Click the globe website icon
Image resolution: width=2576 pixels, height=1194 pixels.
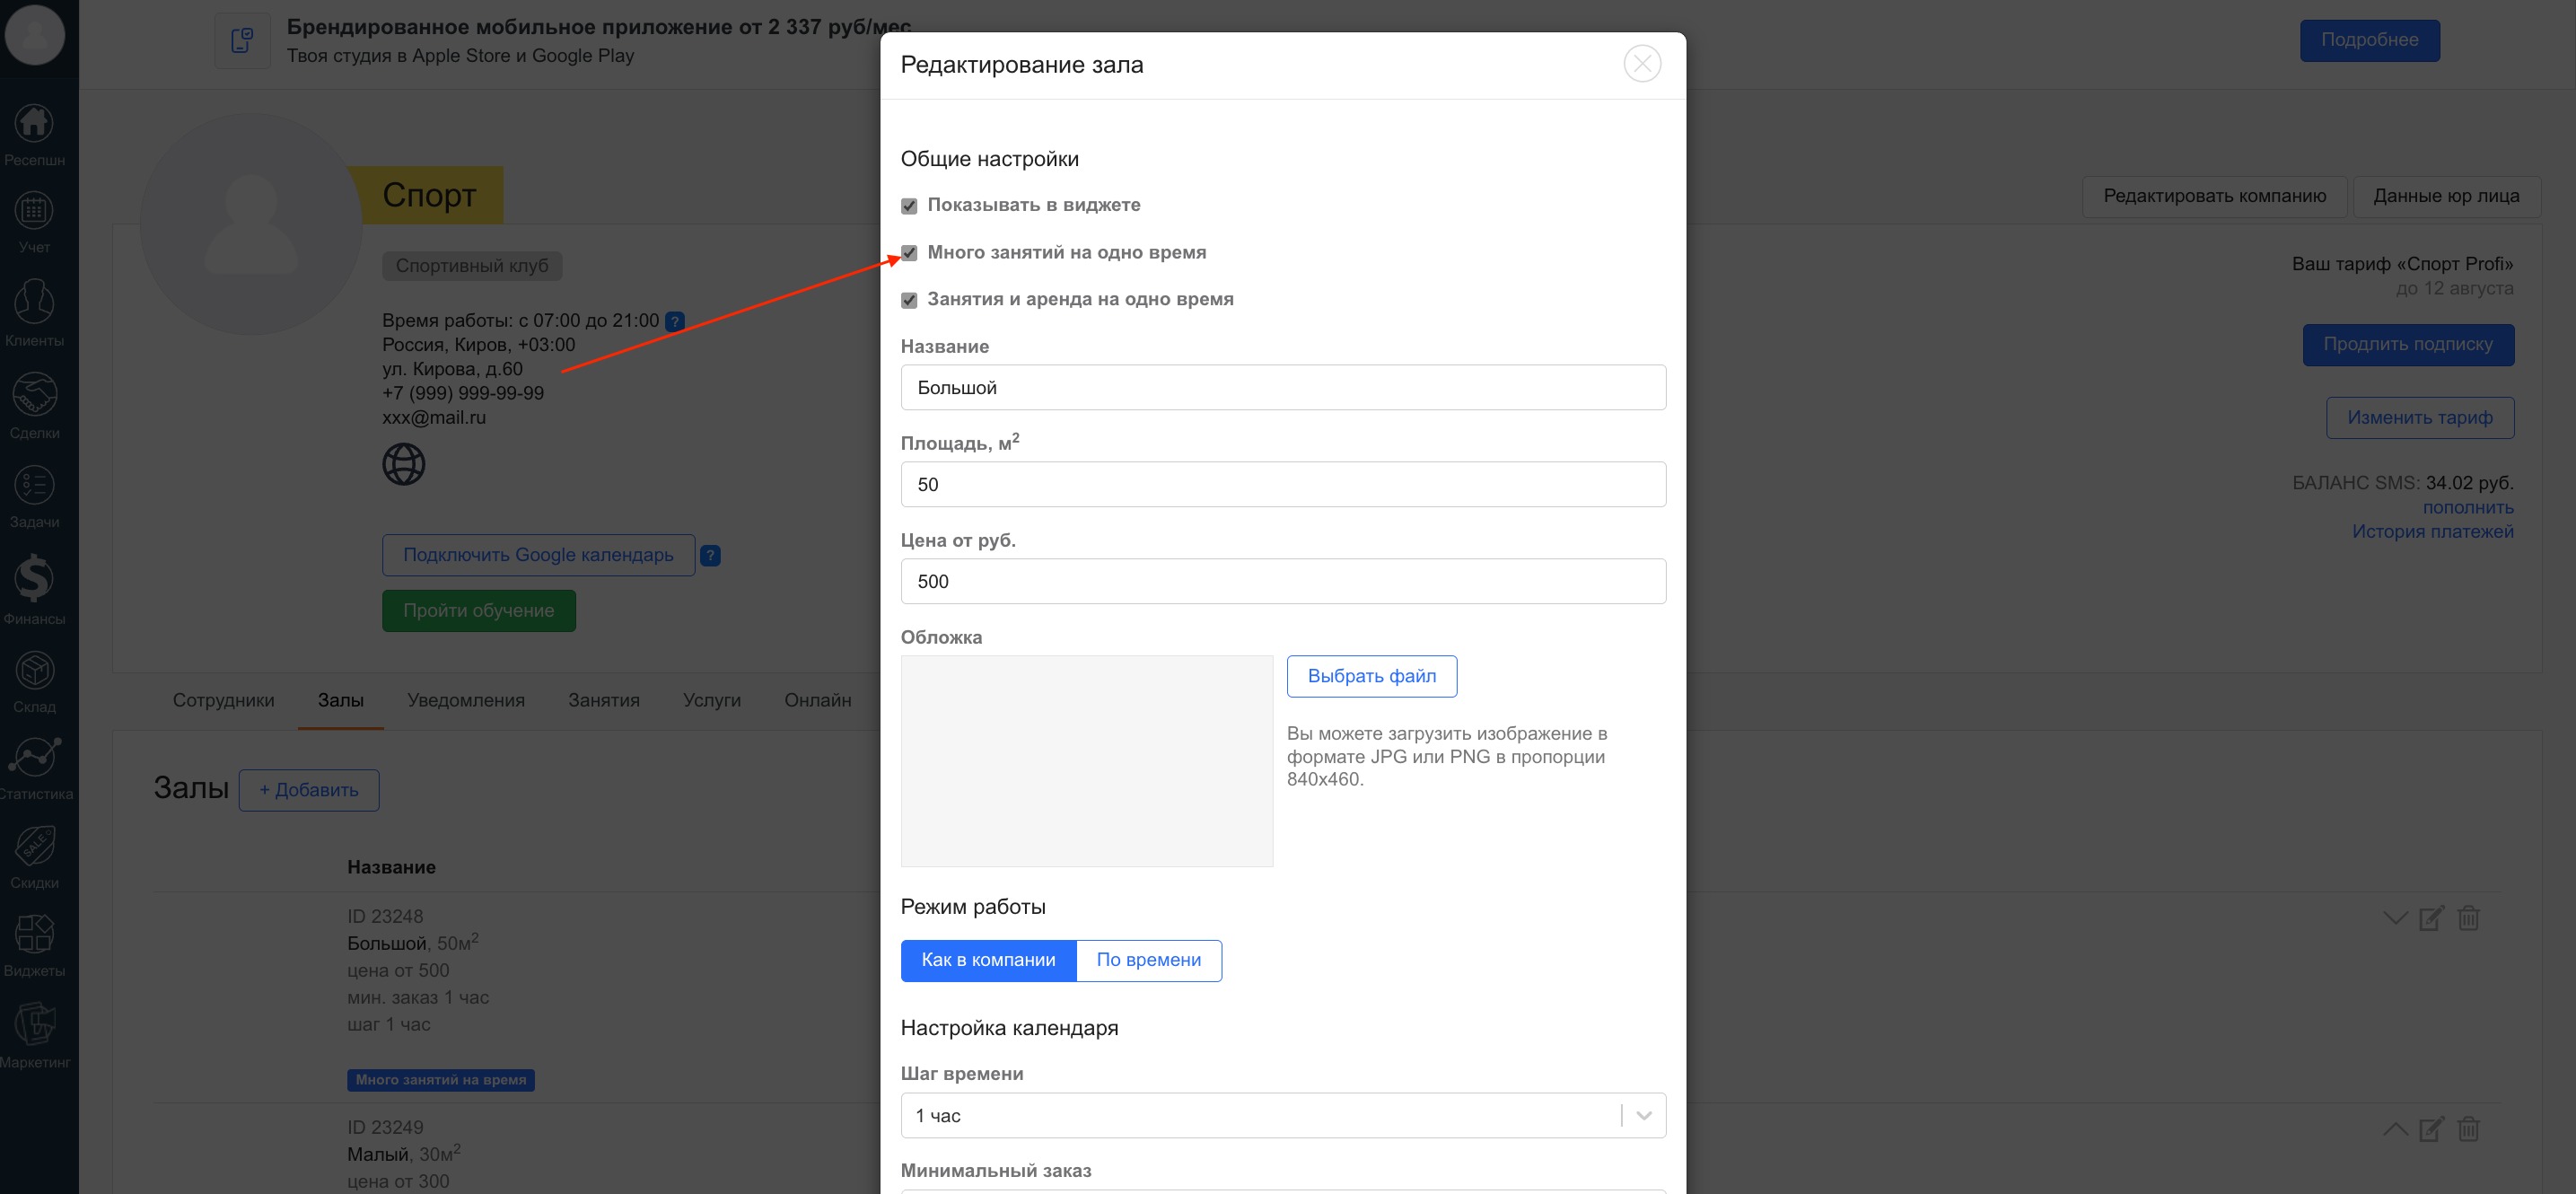click(x=404, y=464)
